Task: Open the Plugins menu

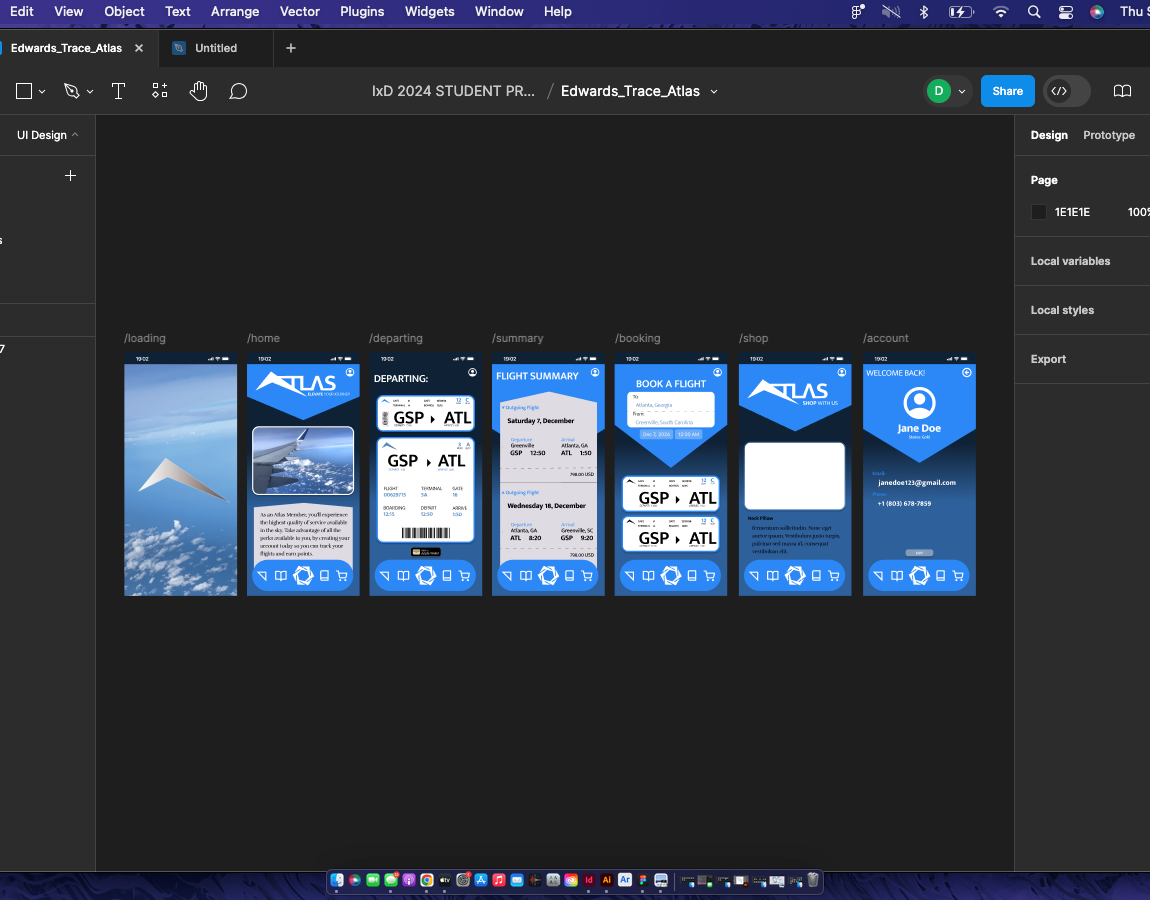Action: coord(362,12)
